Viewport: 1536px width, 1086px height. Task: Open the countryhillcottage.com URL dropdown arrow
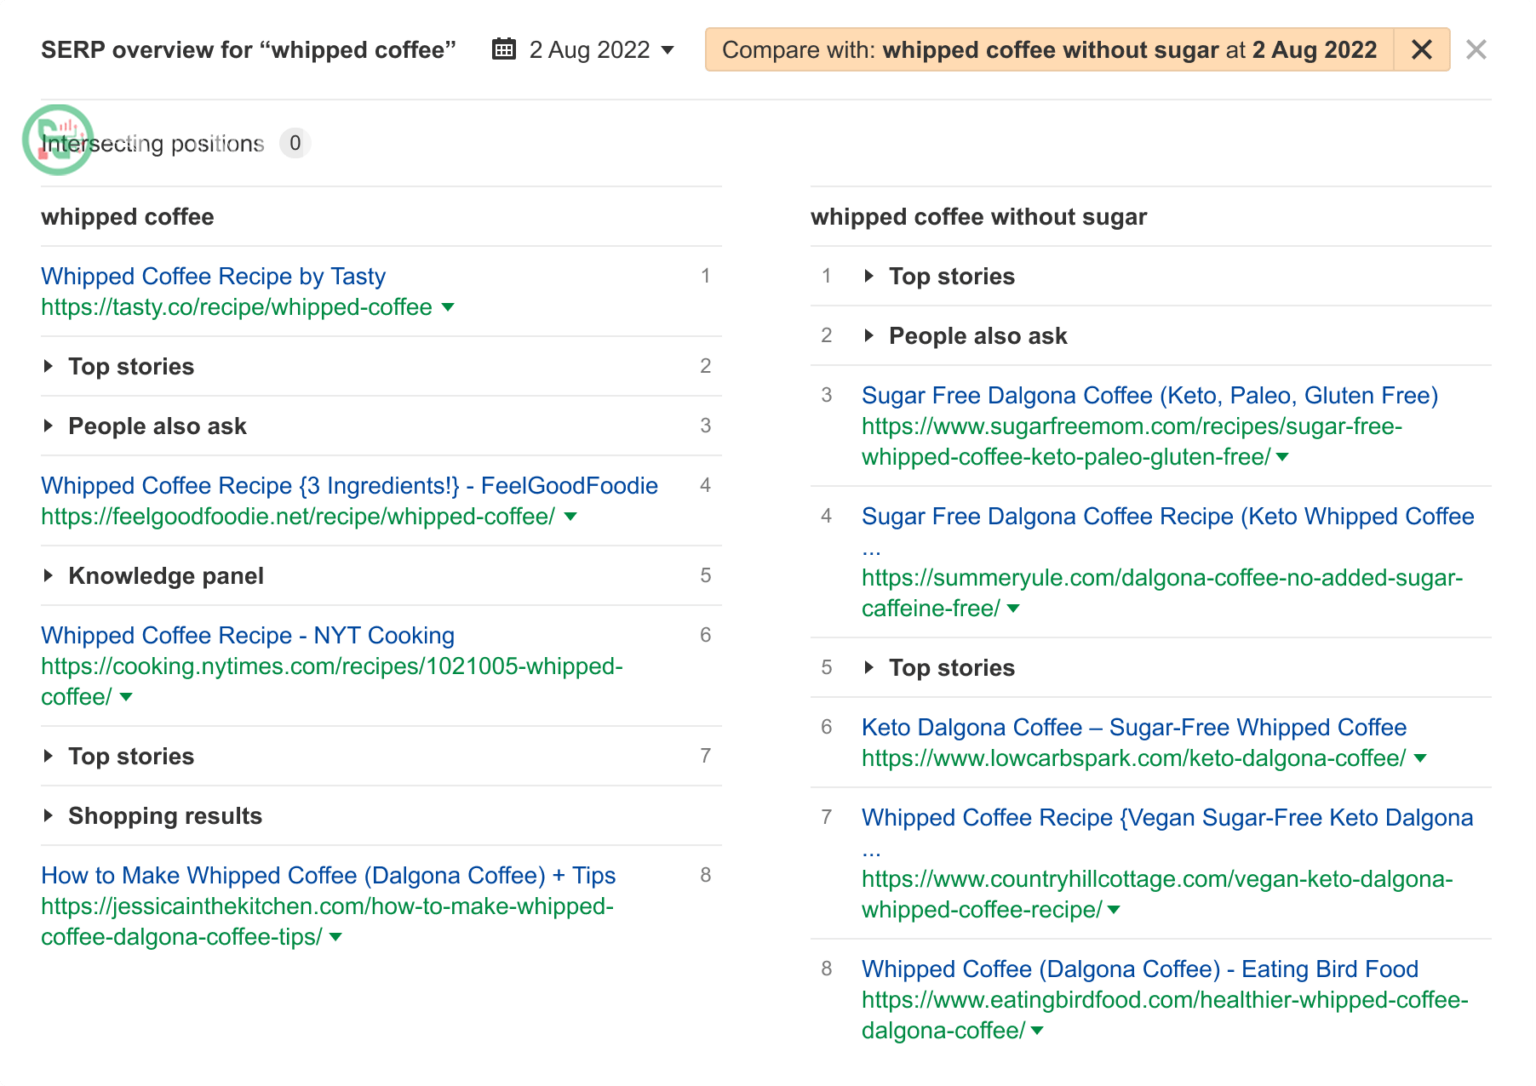[x=1114, y=910]
